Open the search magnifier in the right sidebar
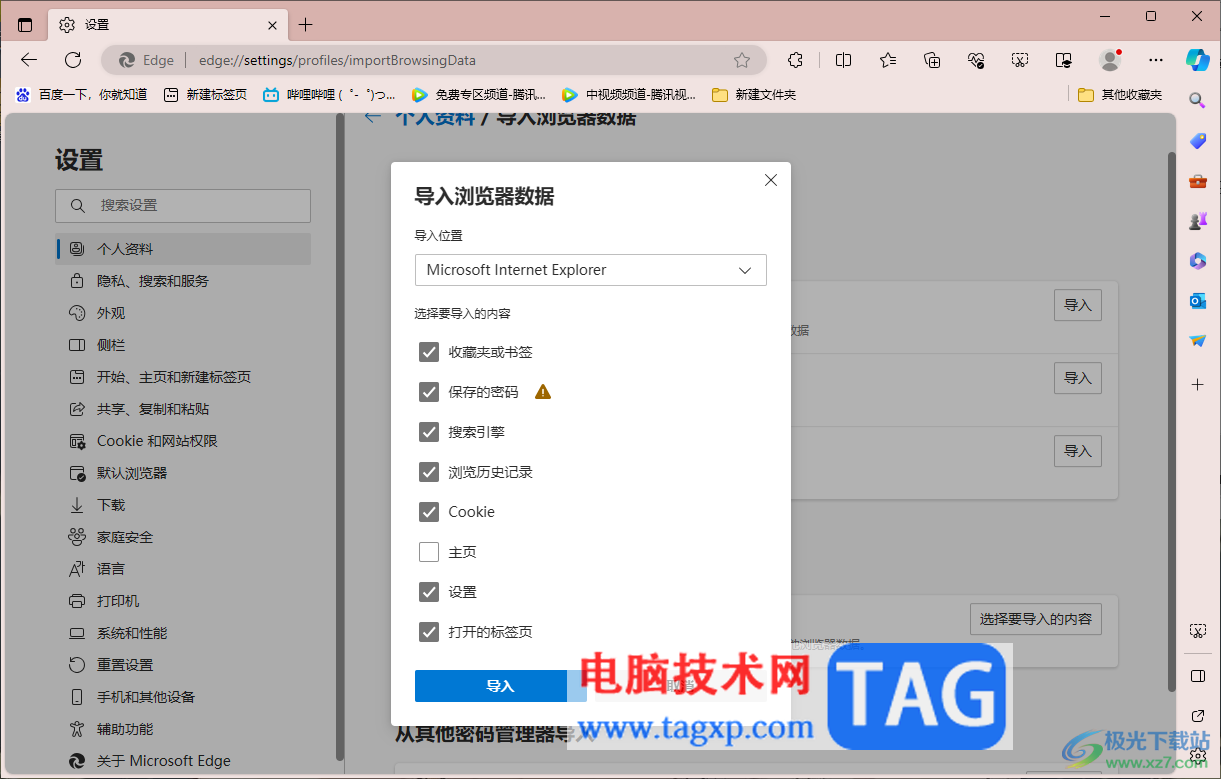This screenshot has height=779, width=1221. pyautogui.click(x=1197, y=100)
